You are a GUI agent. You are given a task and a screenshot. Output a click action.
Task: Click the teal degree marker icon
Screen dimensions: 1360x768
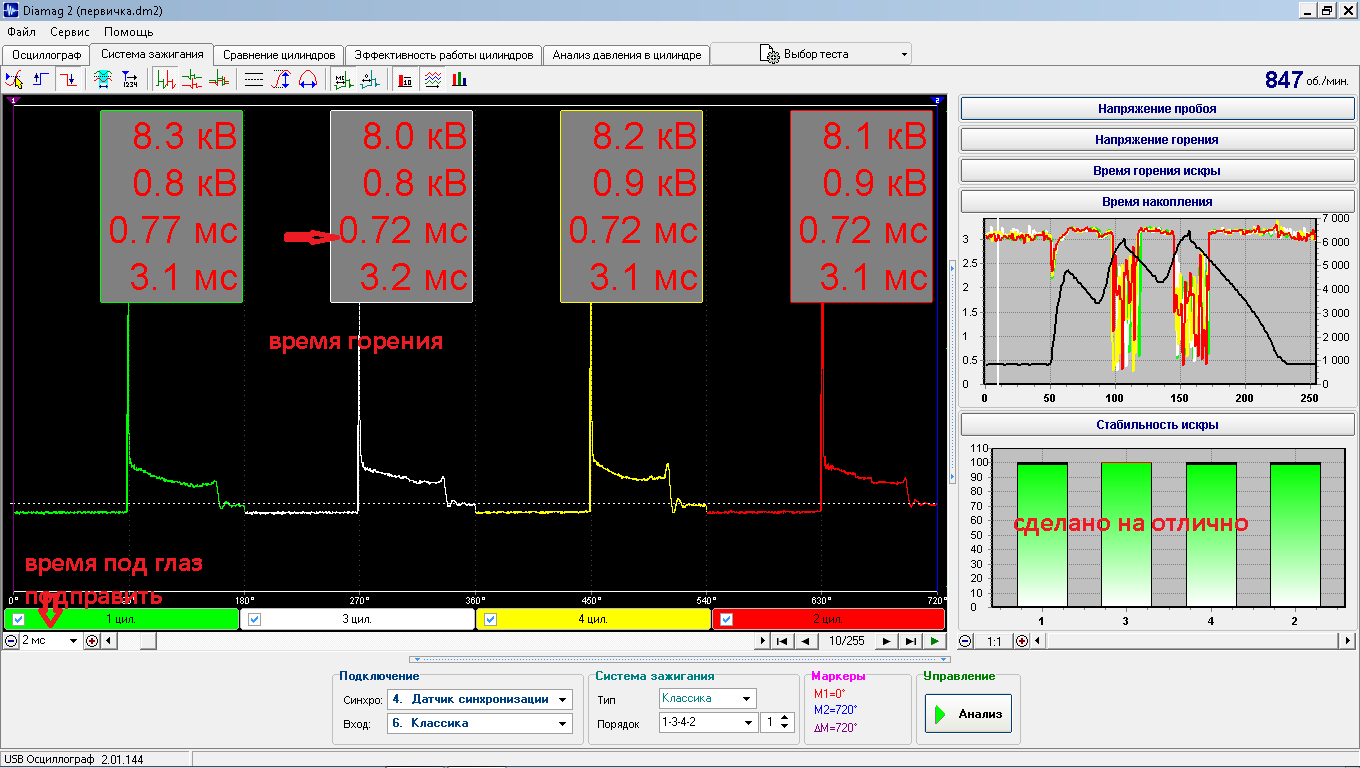370,80
